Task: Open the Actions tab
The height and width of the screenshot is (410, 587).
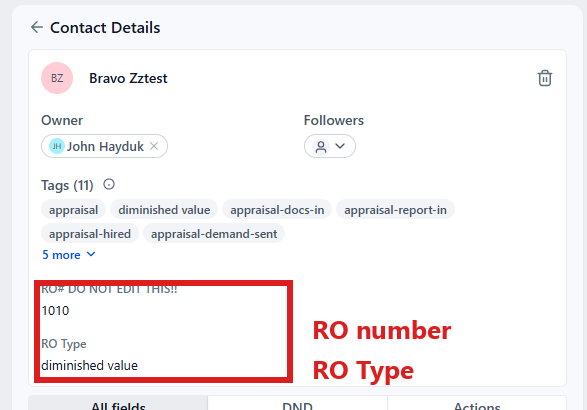Action: (x=477, y=404)
